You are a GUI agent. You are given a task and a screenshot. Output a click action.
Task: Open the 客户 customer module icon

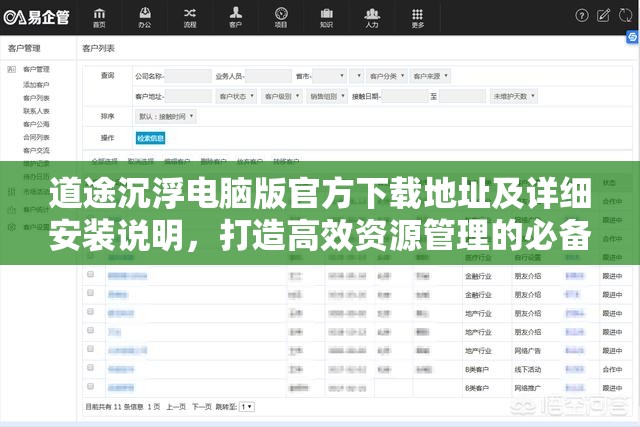pyautogui.click(x=236, y=18)
